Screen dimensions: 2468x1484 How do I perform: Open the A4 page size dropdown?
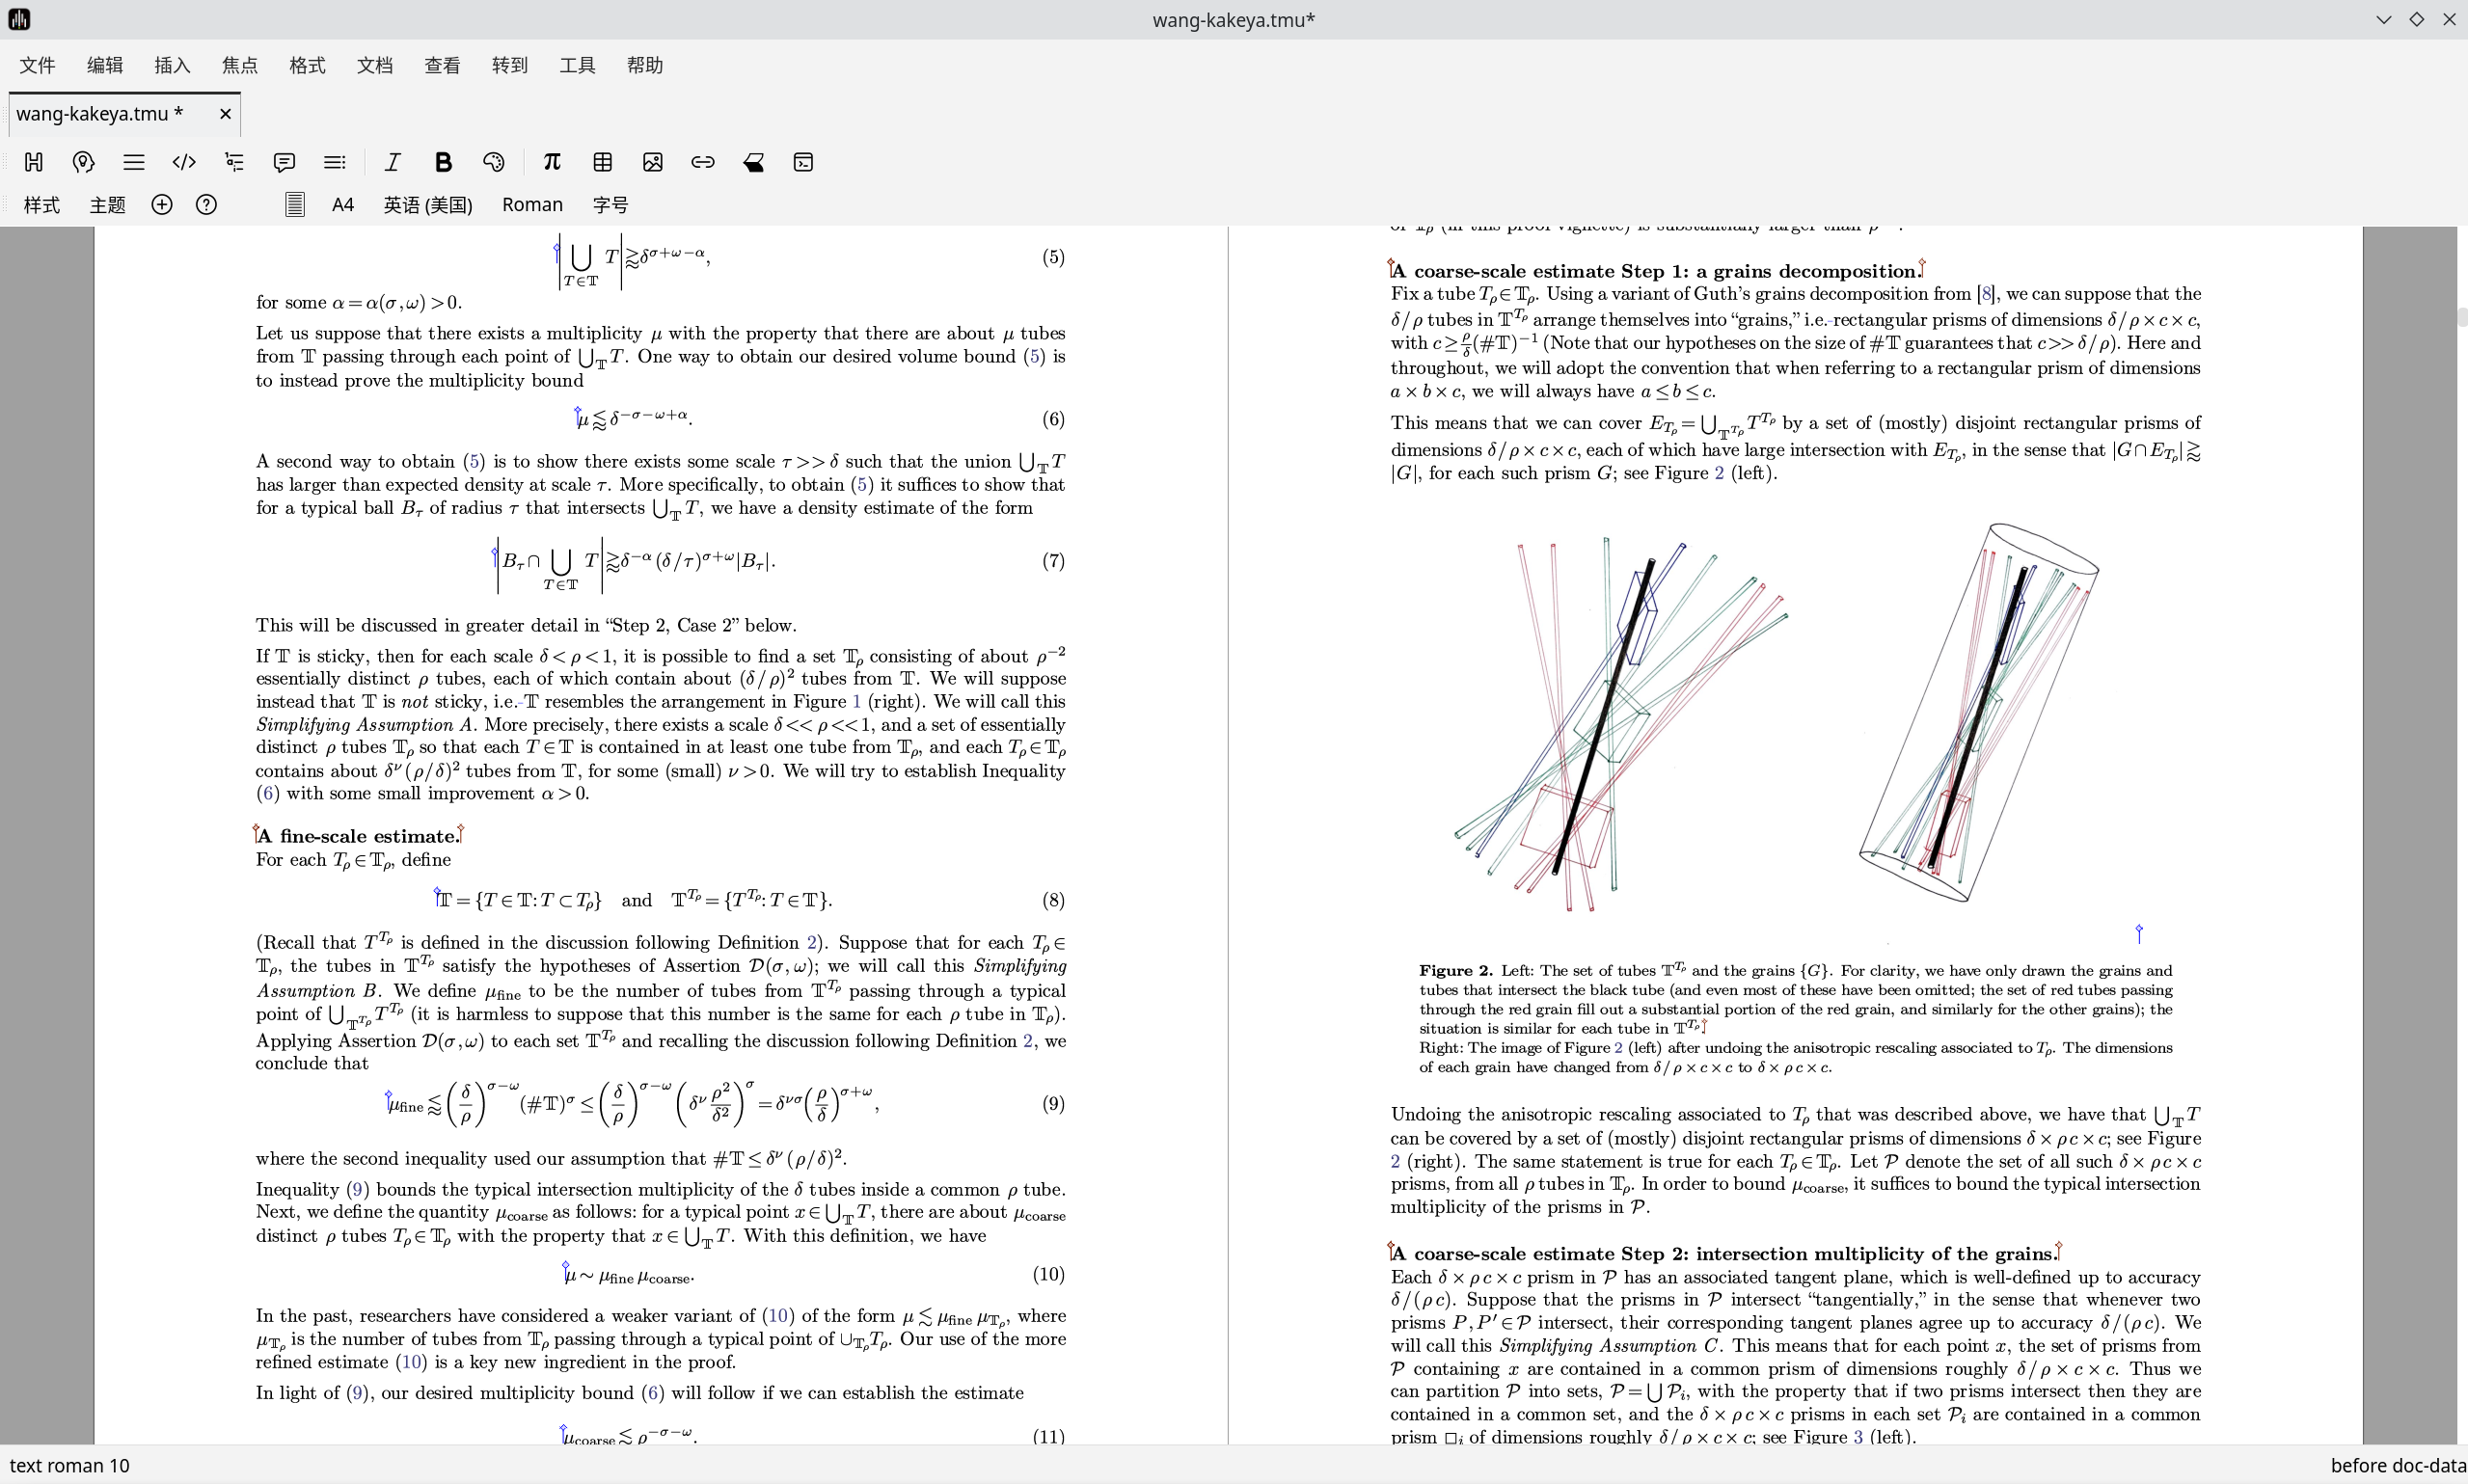(x=343, y=205)
